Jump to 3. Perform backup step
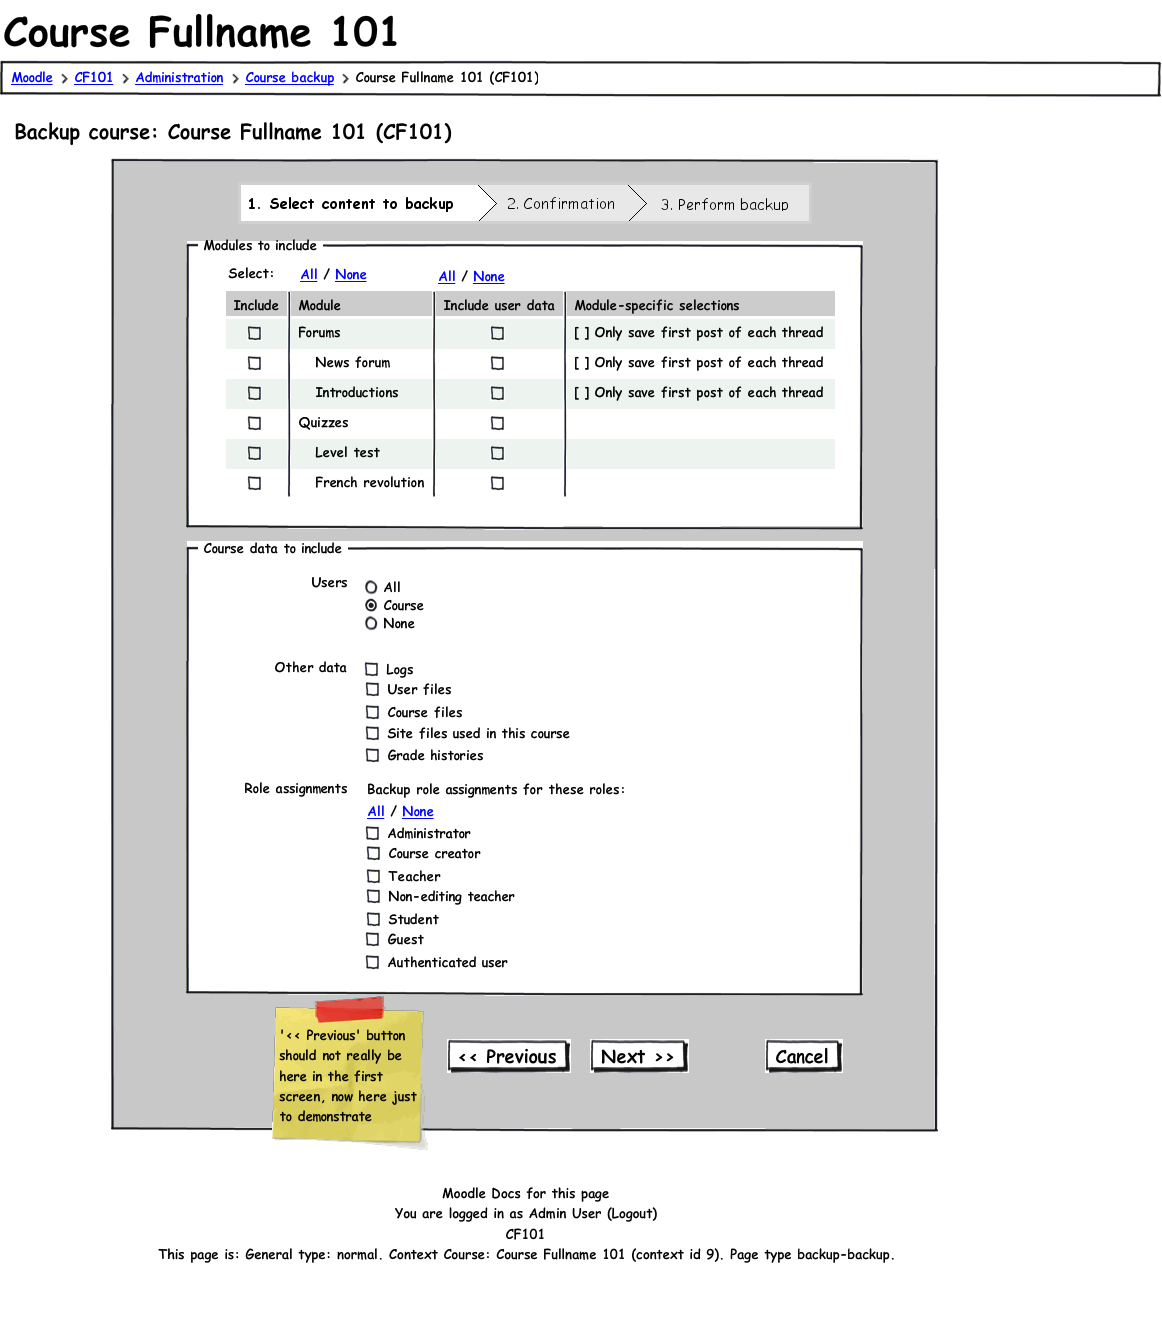 tap(724, 203)
